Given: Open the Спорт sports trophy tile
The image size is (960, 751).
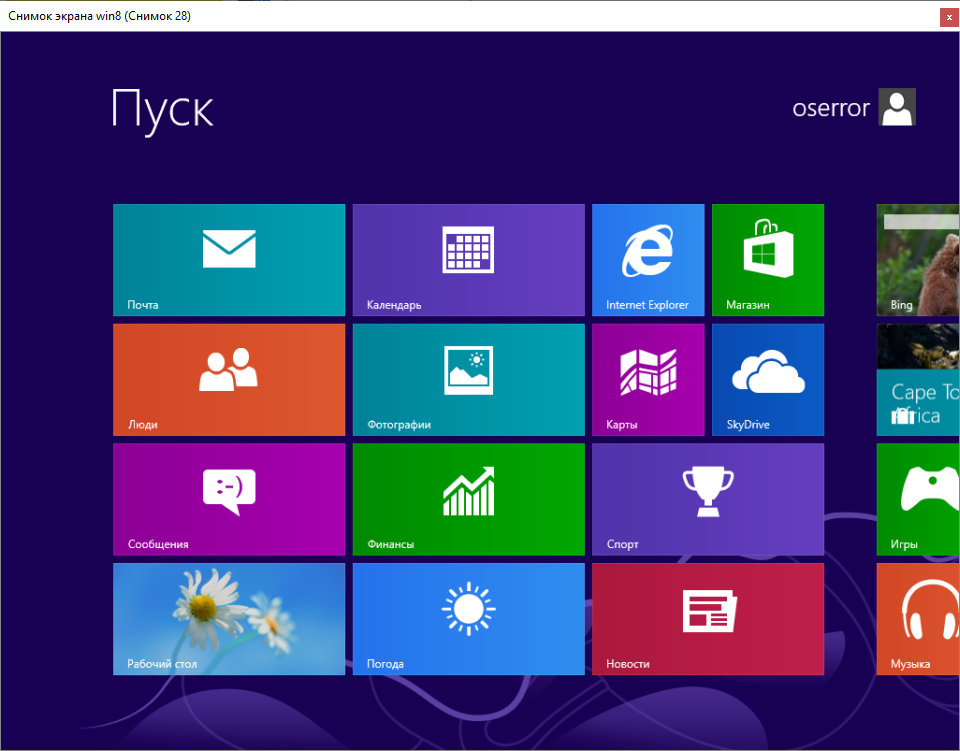Looking at the screenshot, I should tap(708, 499).
